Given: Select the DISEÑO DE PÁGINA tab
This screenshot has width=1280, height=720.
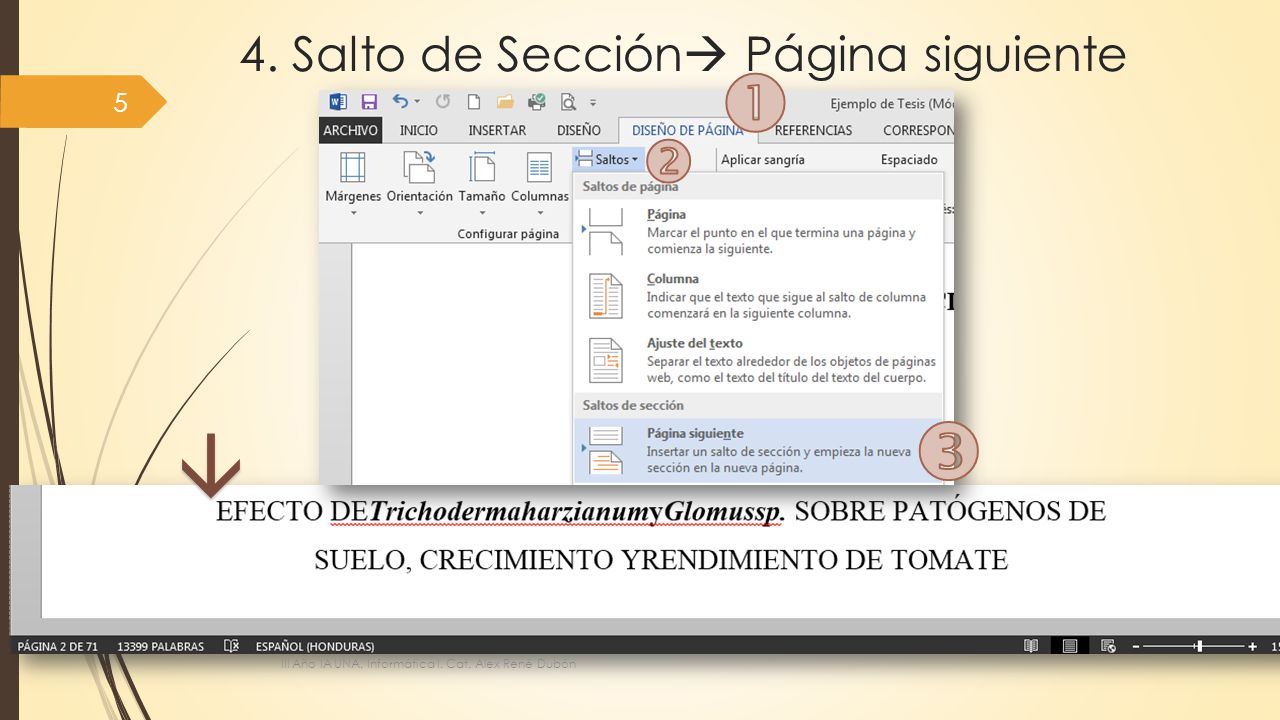Looking at the screenshot, I should tap(687, 131).
